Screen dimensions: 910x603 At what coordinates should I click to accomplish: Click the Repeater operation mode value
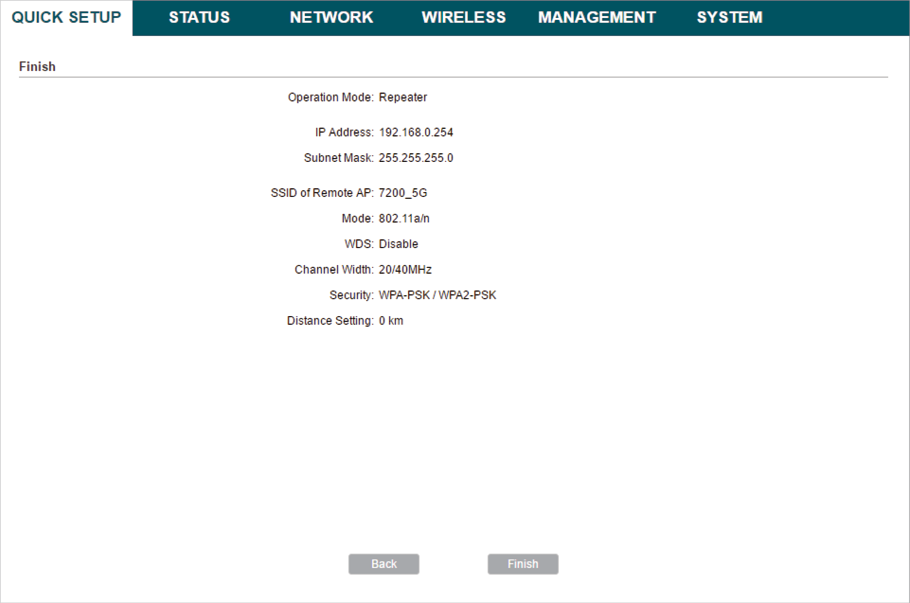click(403, 98)
